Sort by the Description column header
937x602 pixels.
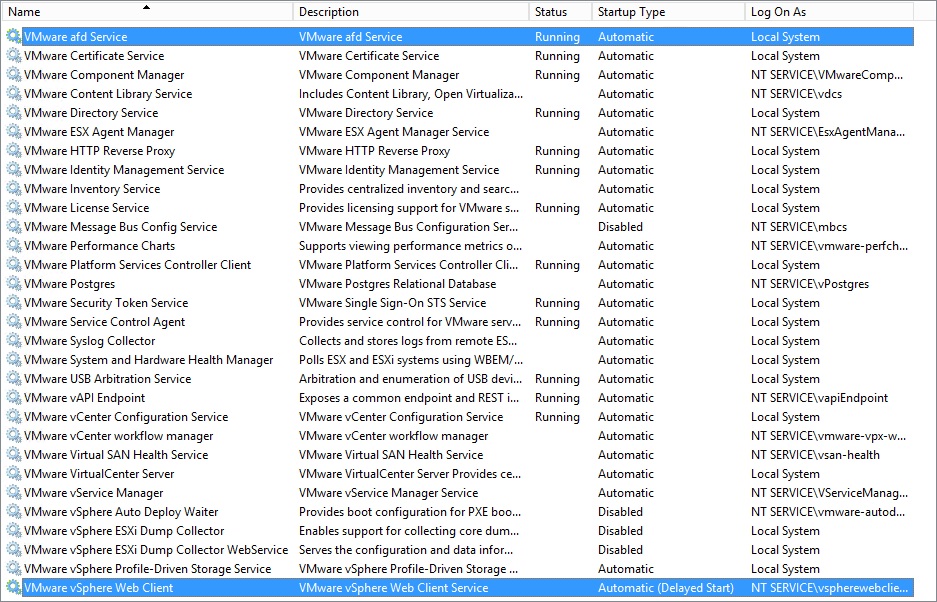click(411, 11)
